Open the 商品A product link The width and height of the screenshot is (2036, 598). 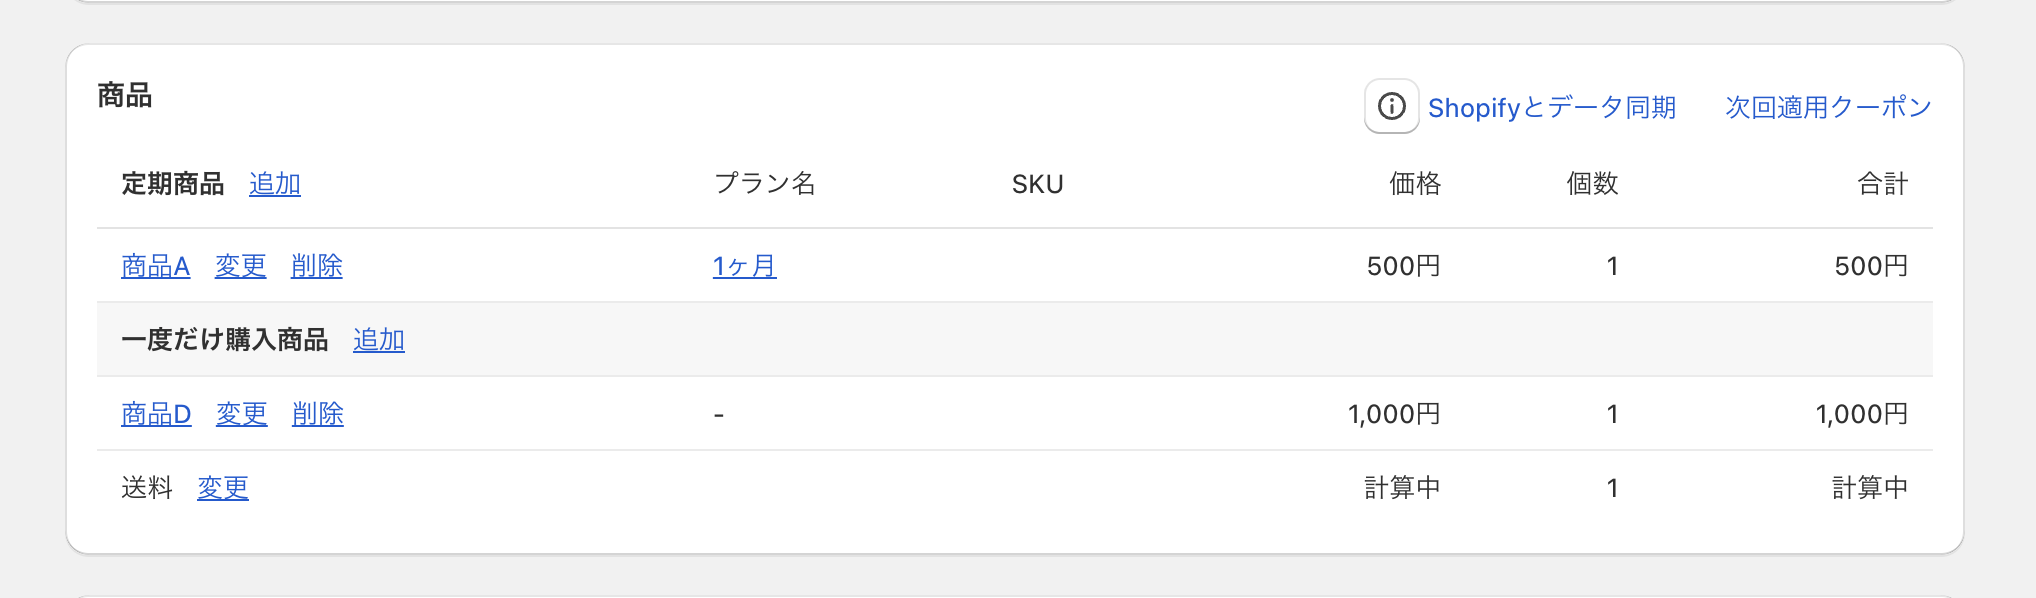155,266
